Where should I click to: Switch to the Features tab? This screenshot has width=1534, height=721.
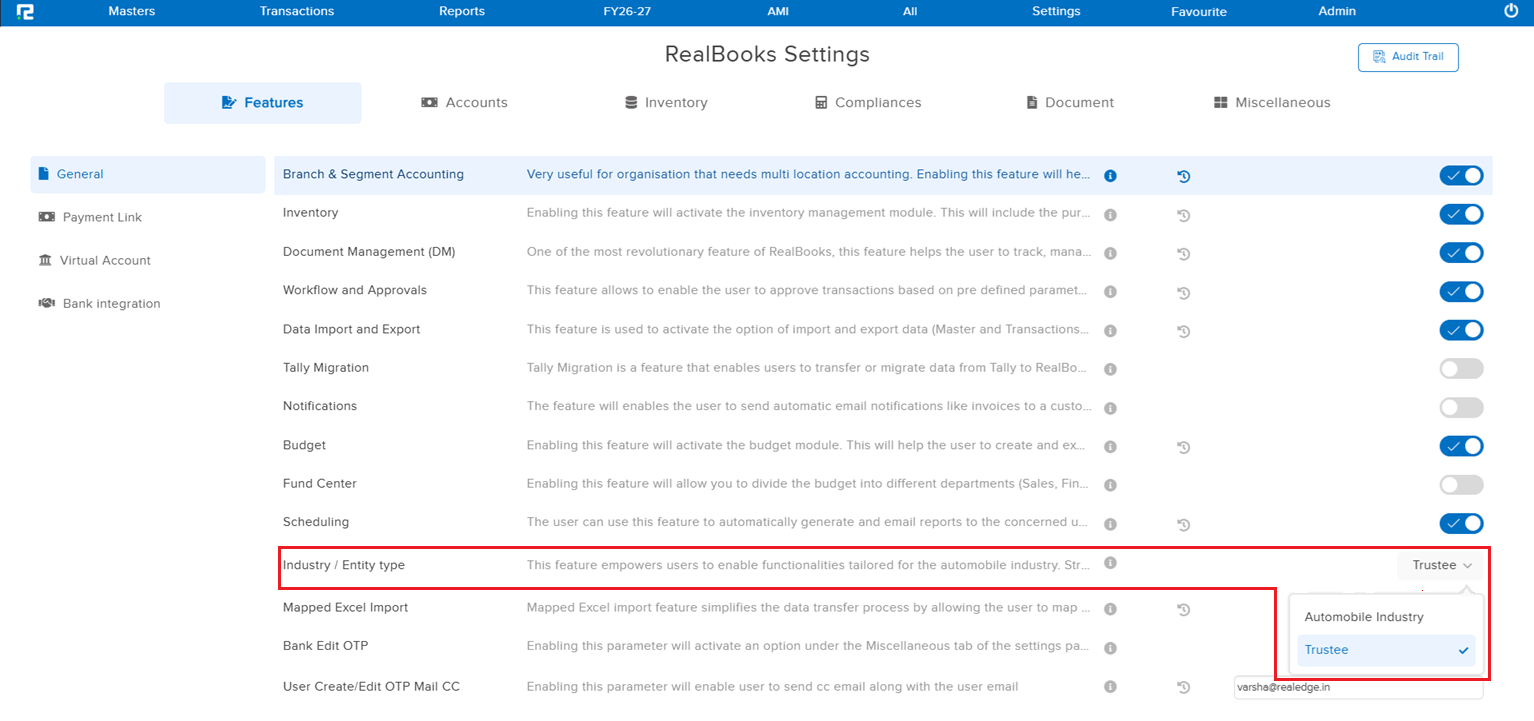point(263,102)
